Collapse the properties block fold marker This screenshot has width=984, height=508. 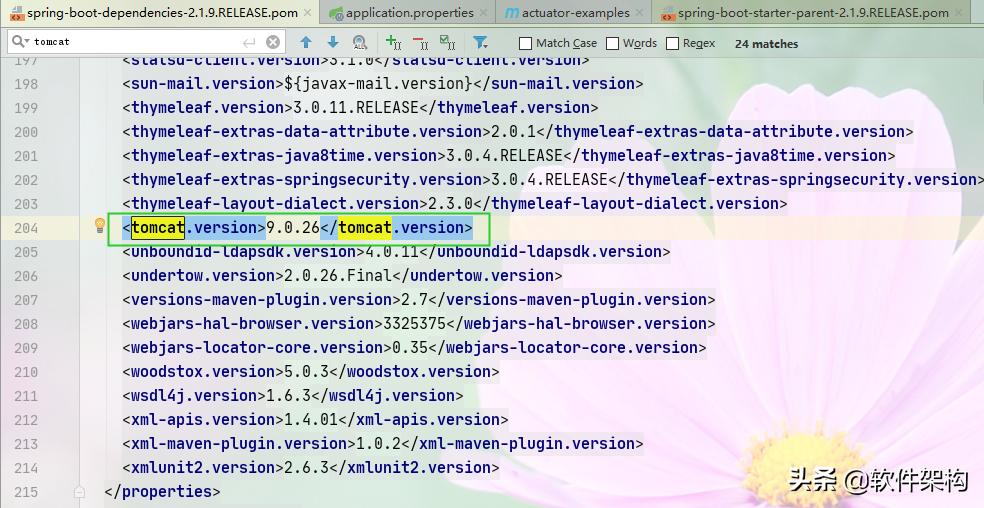[x=79, y=492]
